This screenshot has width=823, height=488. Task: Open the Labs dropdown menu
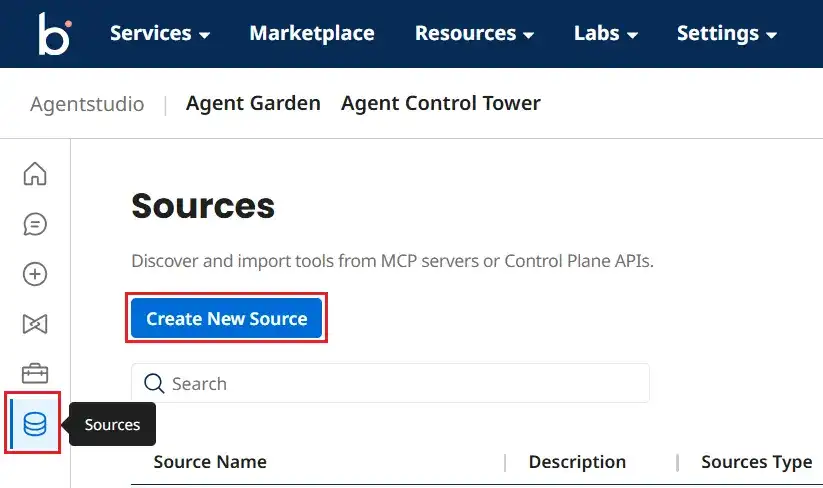pyautogui.click(x=606, y=34)
